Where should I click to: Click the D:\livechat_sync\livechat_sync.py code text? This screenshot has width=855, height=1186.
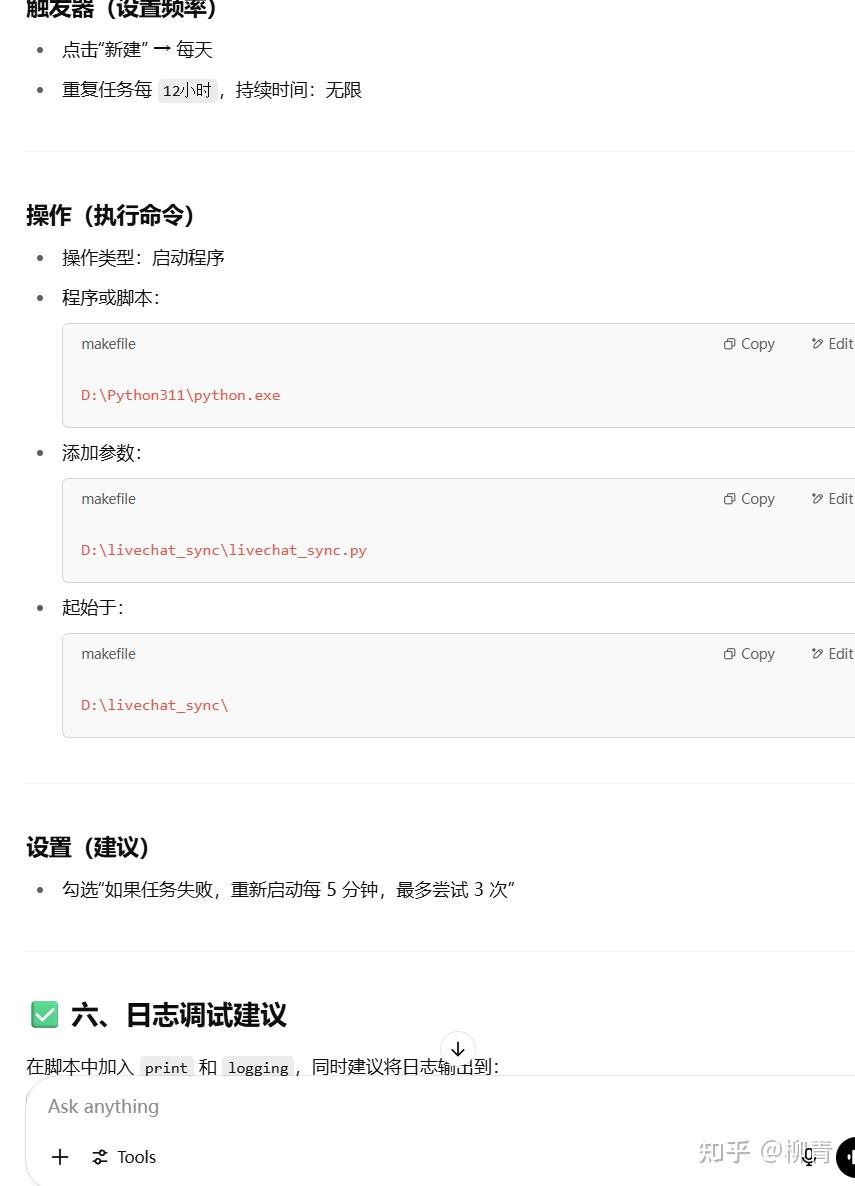point(224,549)
